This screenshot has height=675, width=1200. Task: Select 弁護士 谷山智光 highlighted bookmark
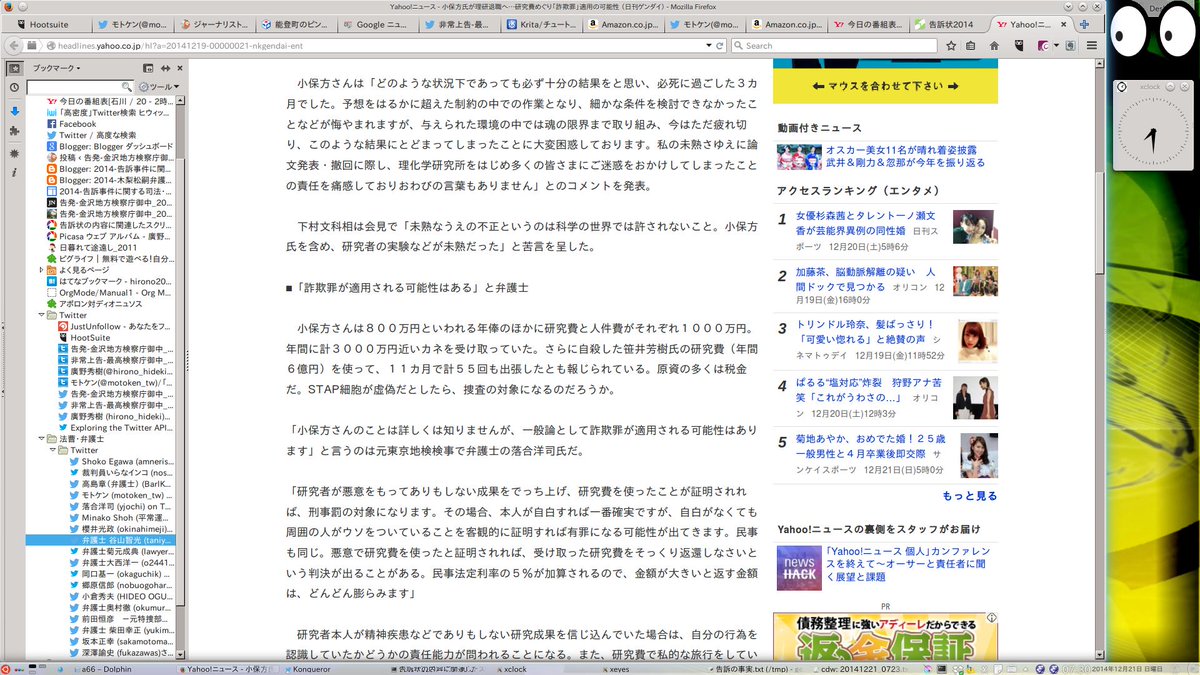pos(100,539)
